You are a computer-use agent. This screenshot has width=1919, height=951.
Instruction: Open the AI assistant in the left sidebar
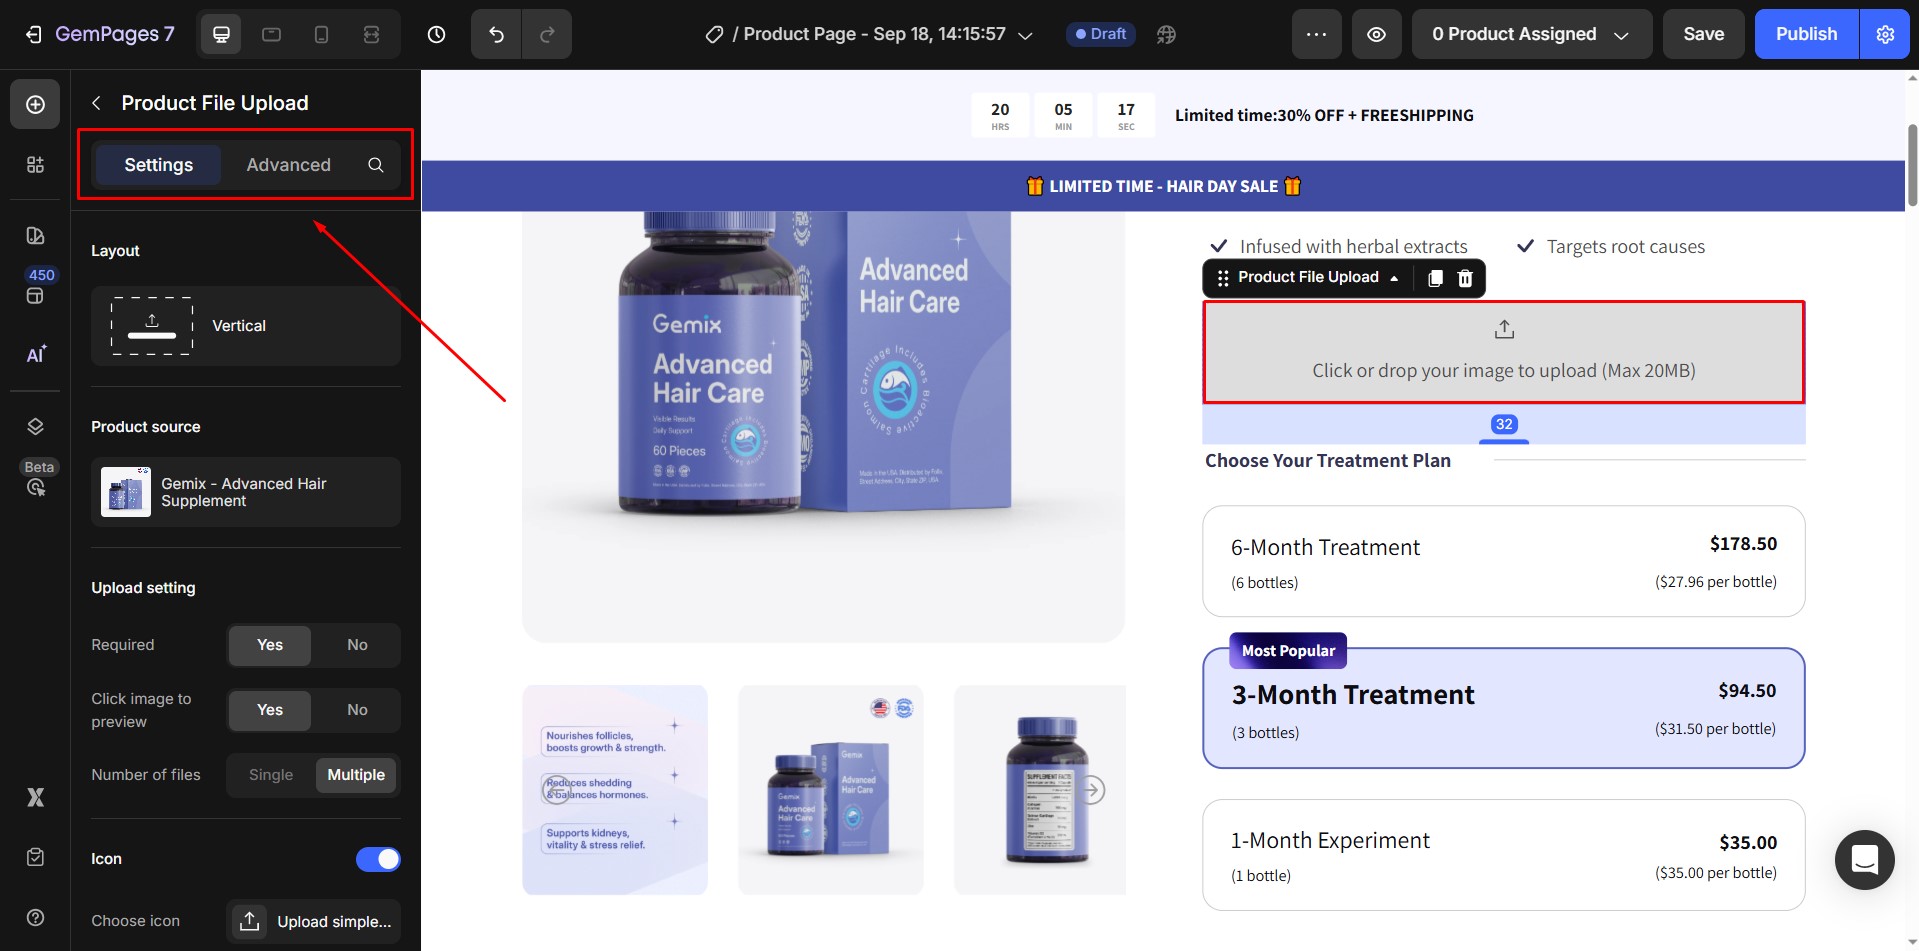point(35,355)
